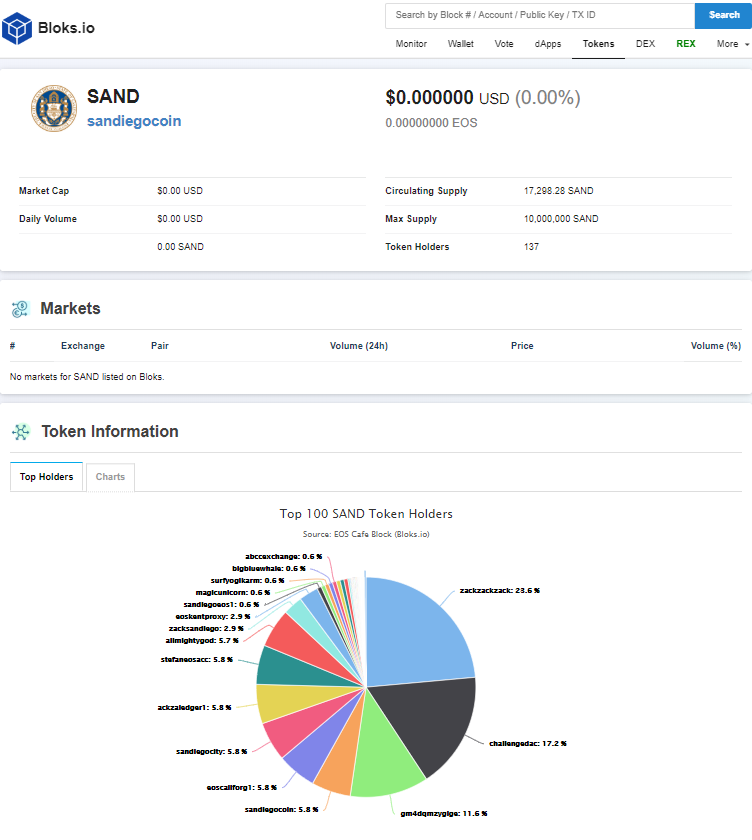Image resolution: width=752 pixels, height=840 pixels.
Task: Click the Exchange column header
Action: pos(83,346)
